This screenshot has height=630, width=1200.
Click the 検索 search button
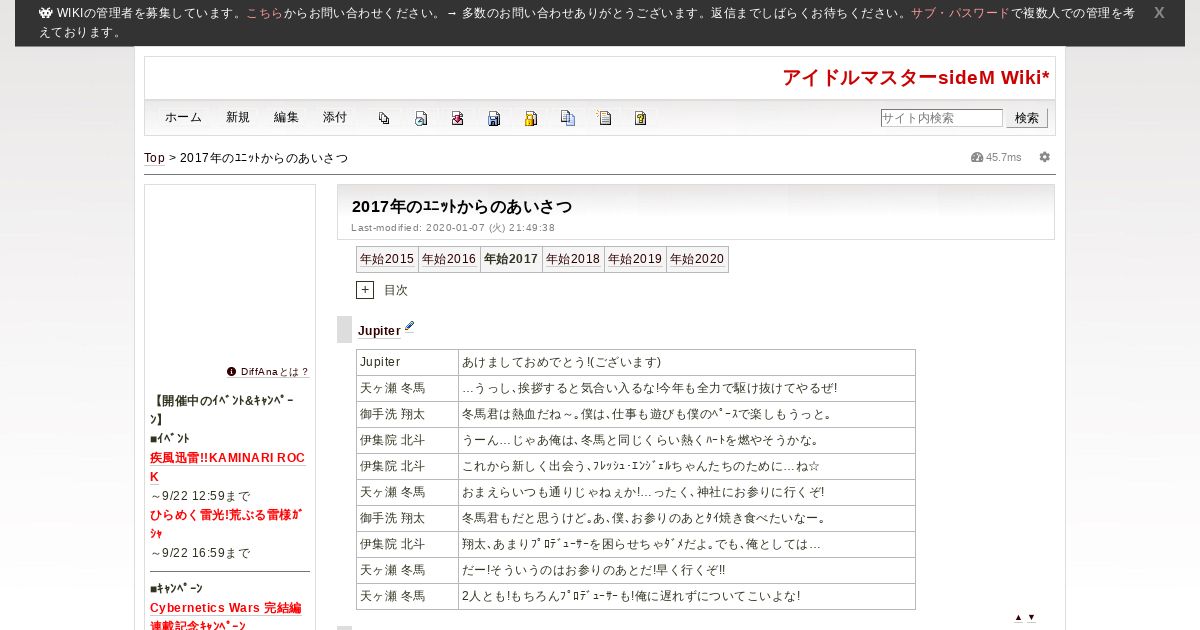(1027, 118)
